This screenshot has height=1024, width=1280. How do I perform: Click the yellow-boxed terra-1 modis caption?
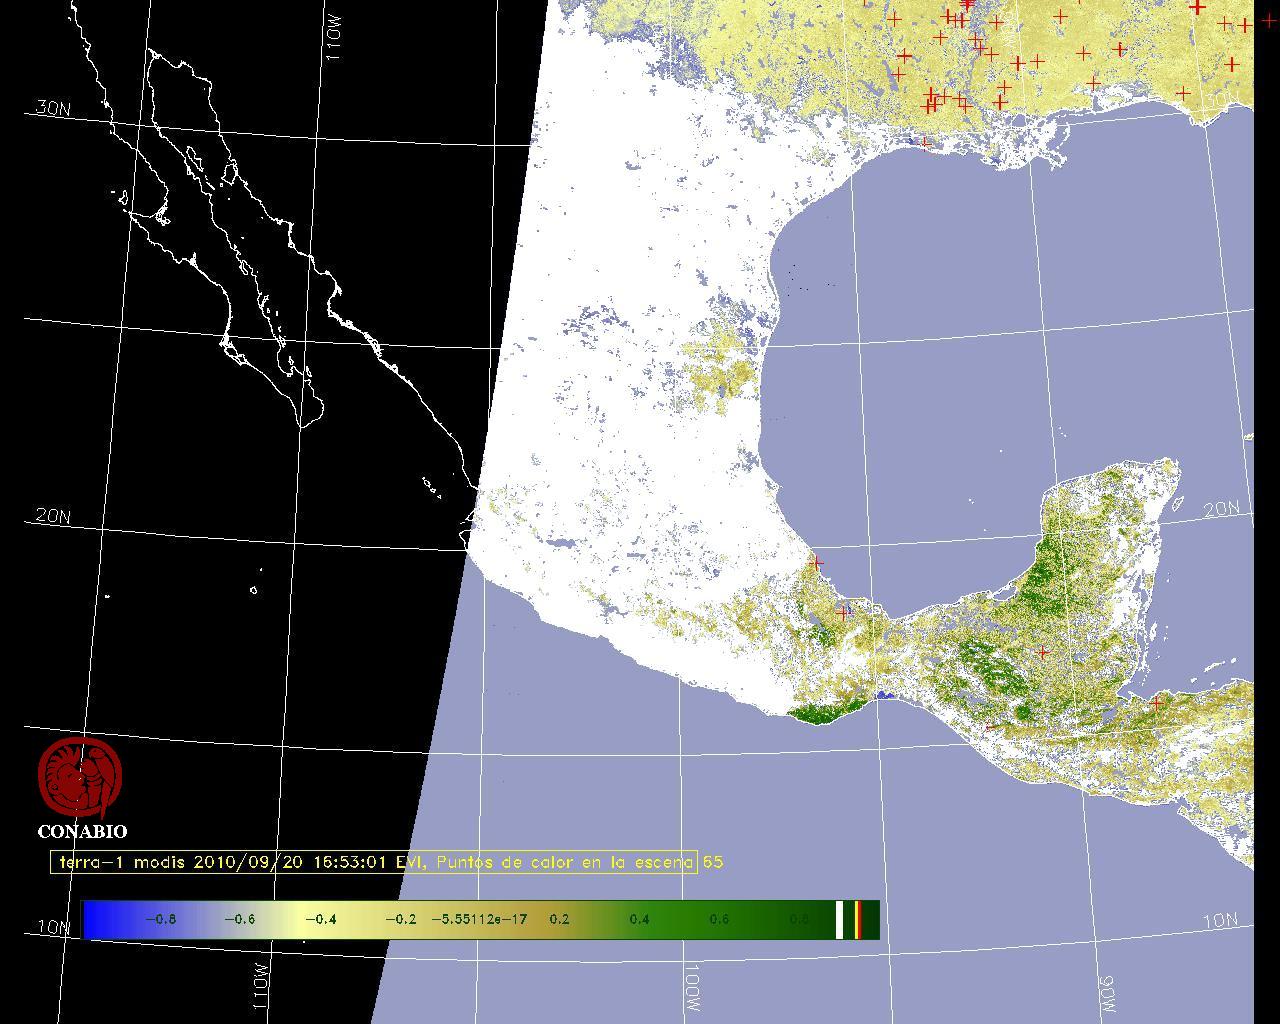[x=374, y=862]
